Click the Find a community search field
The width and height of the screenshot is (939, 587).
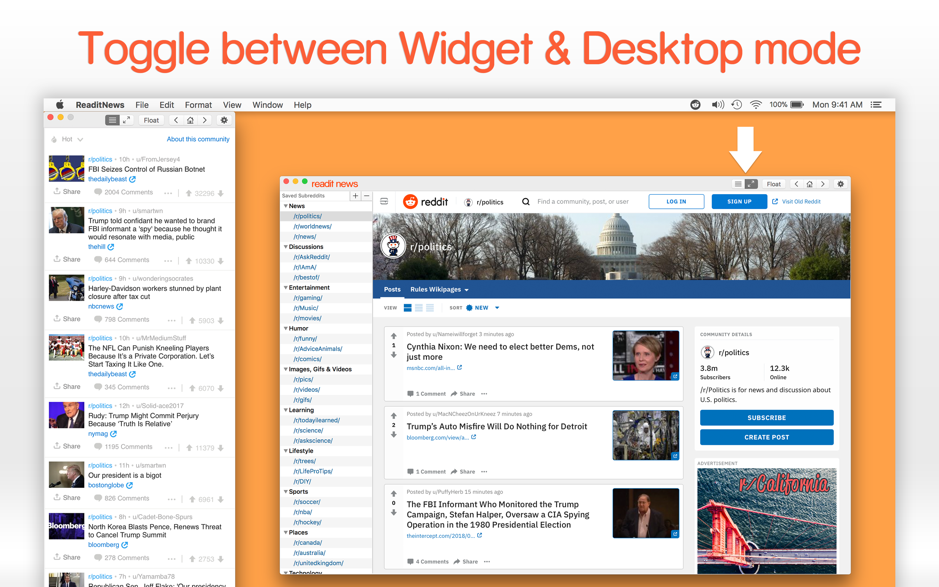pyautogui.click(x=583, y=202)
